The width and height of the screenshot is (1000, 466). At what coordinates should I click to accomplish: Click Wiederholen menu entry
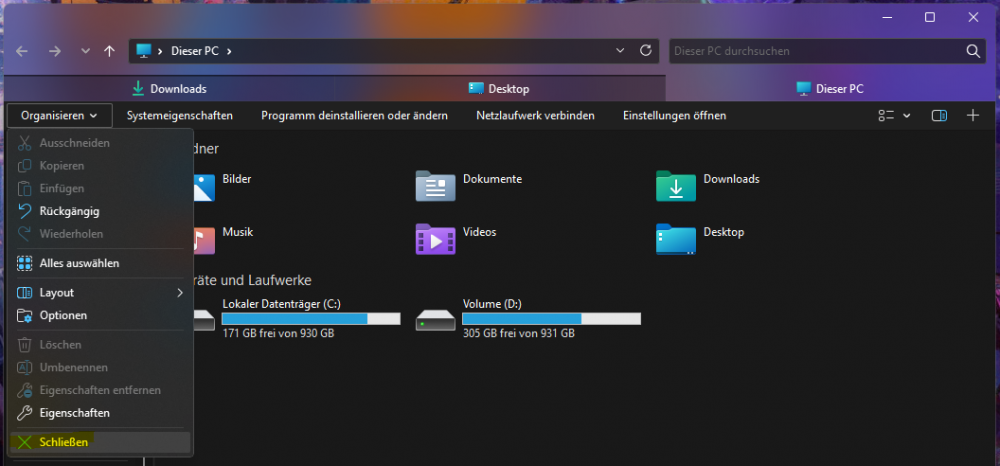click(101, 234)
